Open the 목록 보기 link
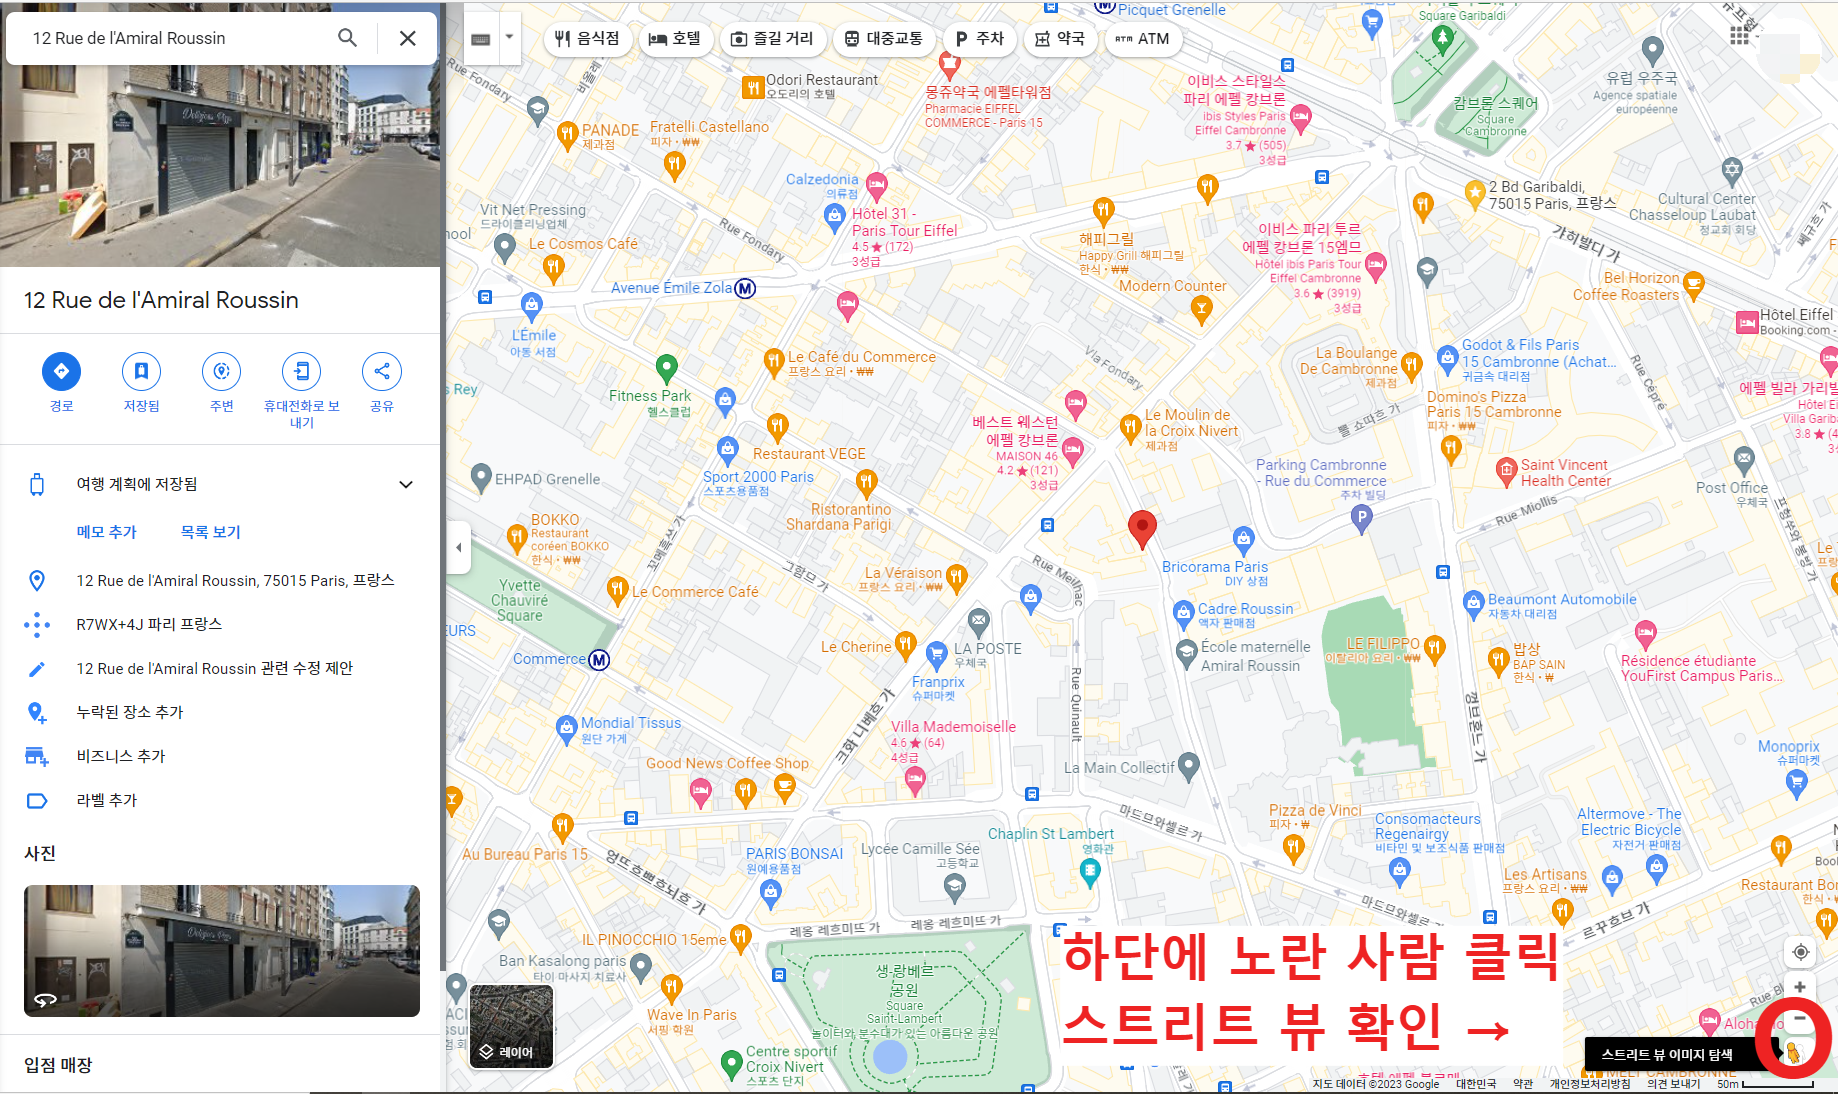Screen dimensions: 1838x1094 pyautogui.click(x=210, y=532)
